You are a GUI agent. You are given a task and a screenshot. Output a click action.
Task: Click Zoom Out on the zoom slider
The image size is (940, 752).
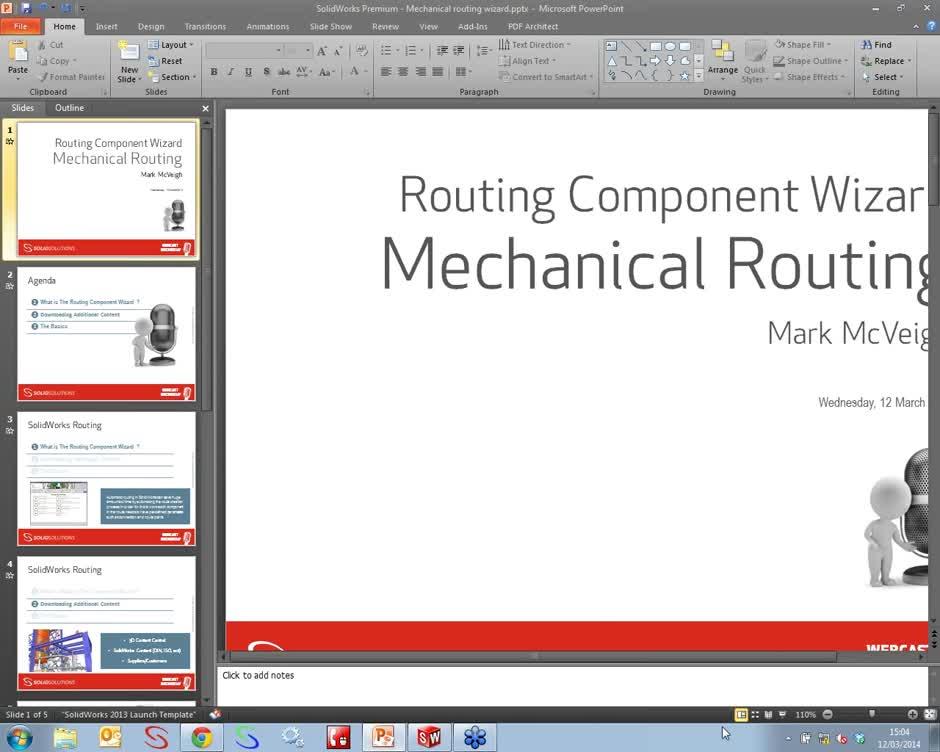pos(827,714)
